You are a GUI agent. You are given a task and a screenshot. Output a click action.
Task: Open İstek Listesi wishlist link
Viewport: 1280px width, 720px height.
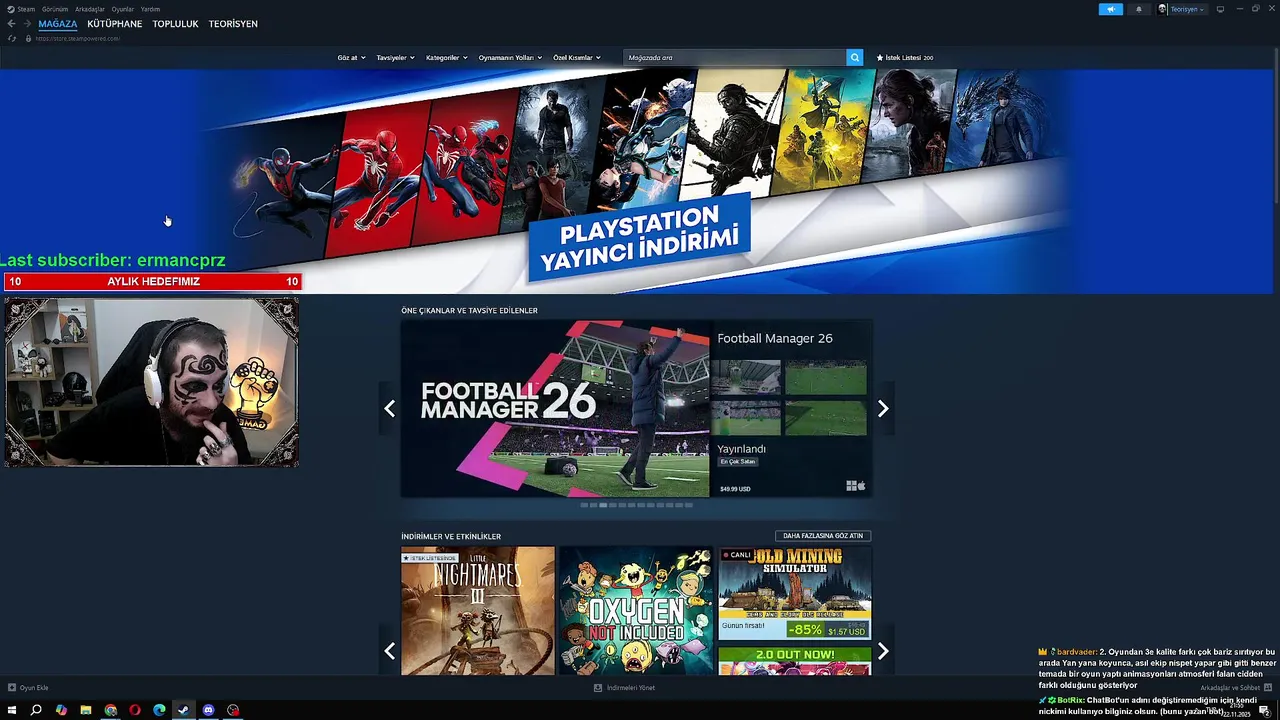(x=905, y=58)
